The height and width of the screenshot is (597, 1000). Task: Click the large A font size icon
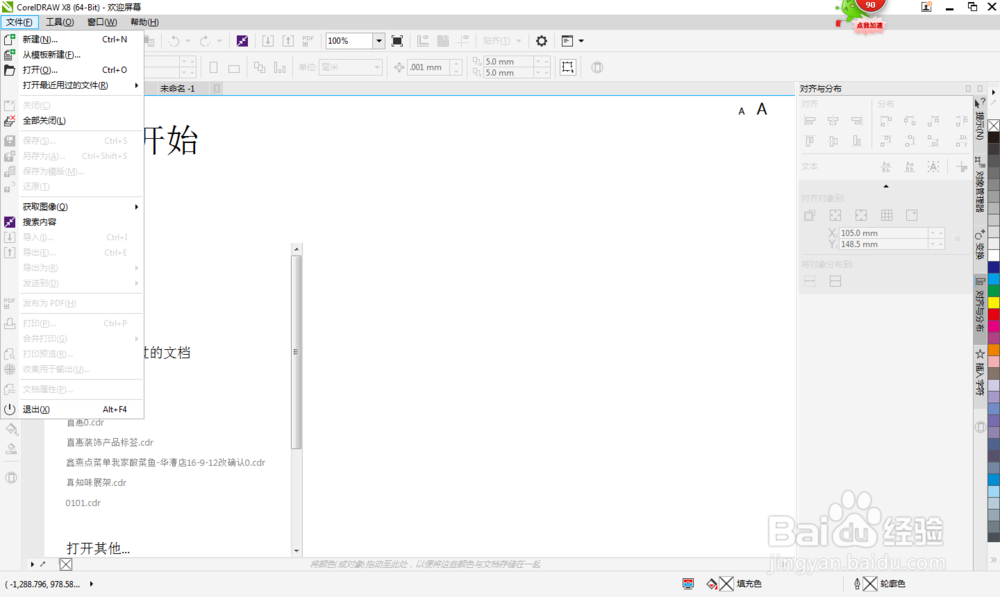[x=761, y=109]
